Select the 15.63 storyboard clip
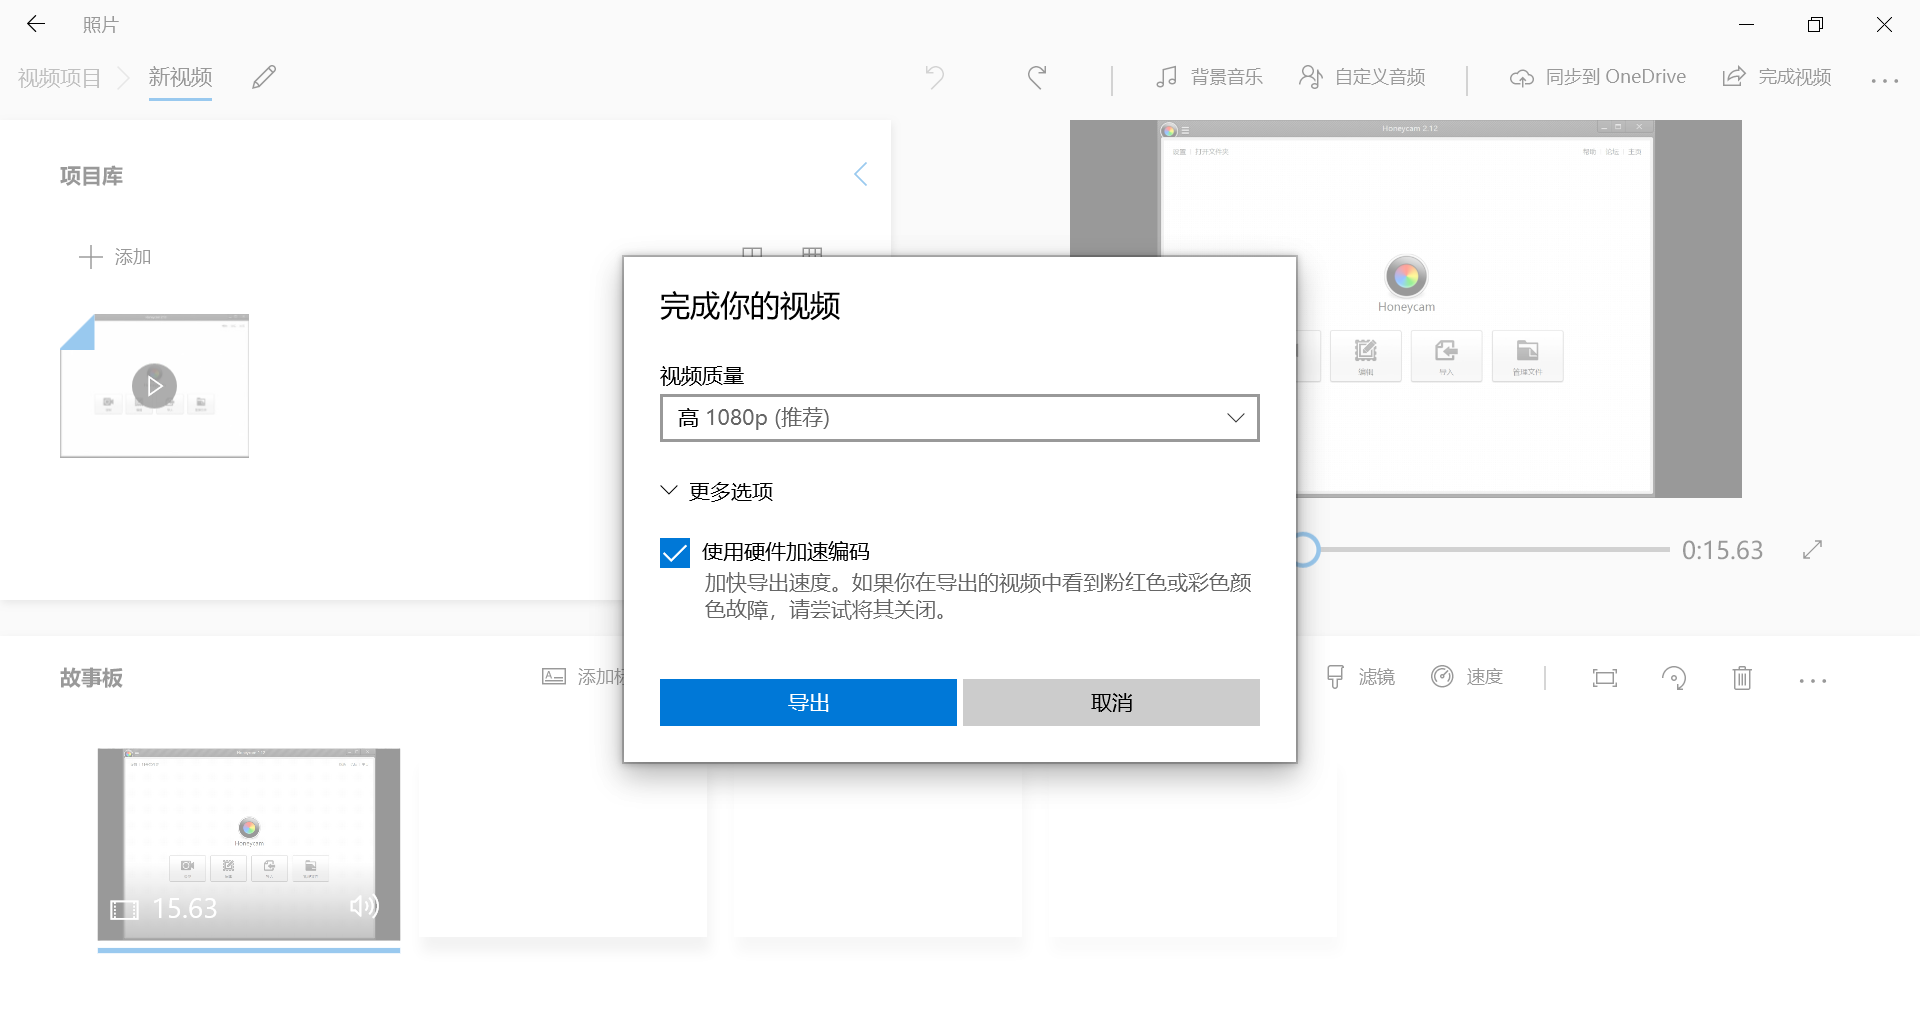The image size is (1920, 1020). click(x=249, y=844)
